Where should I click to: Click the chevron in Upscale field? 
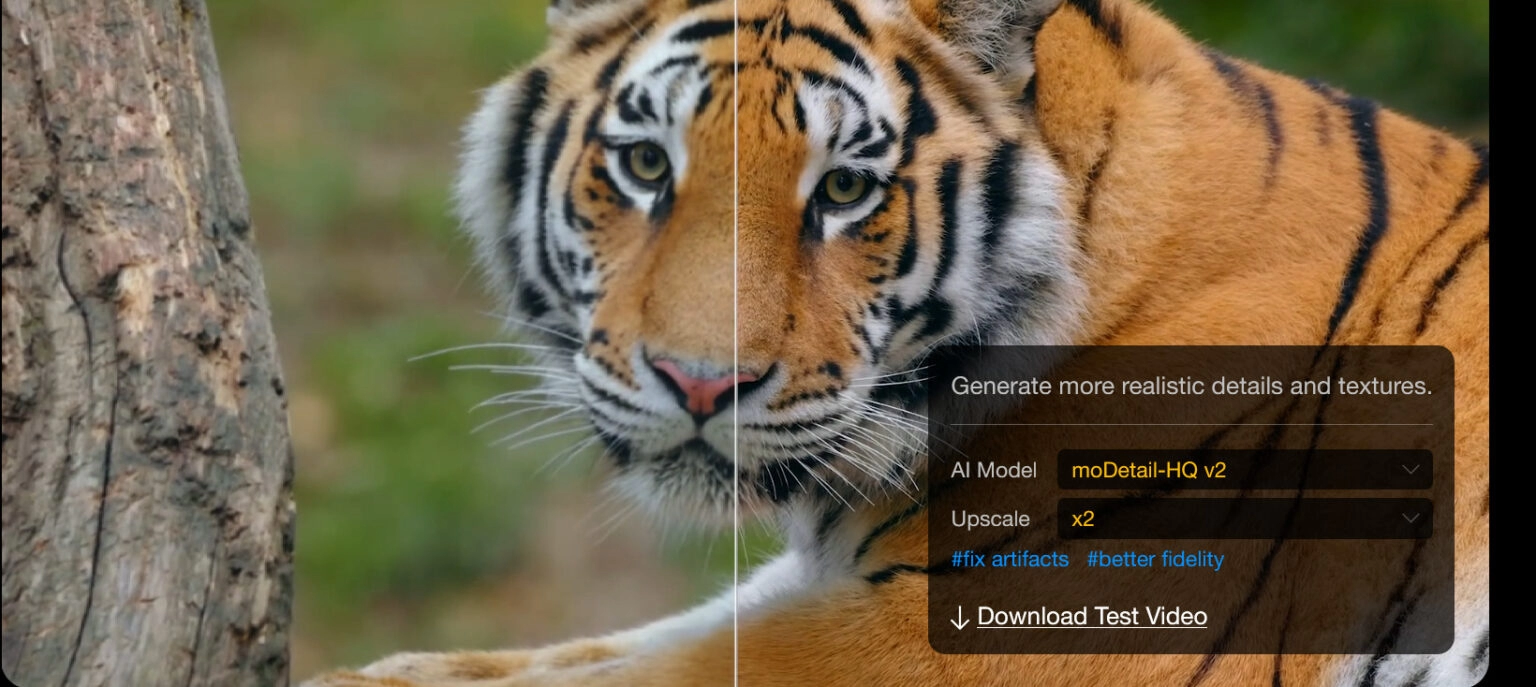1410,519
